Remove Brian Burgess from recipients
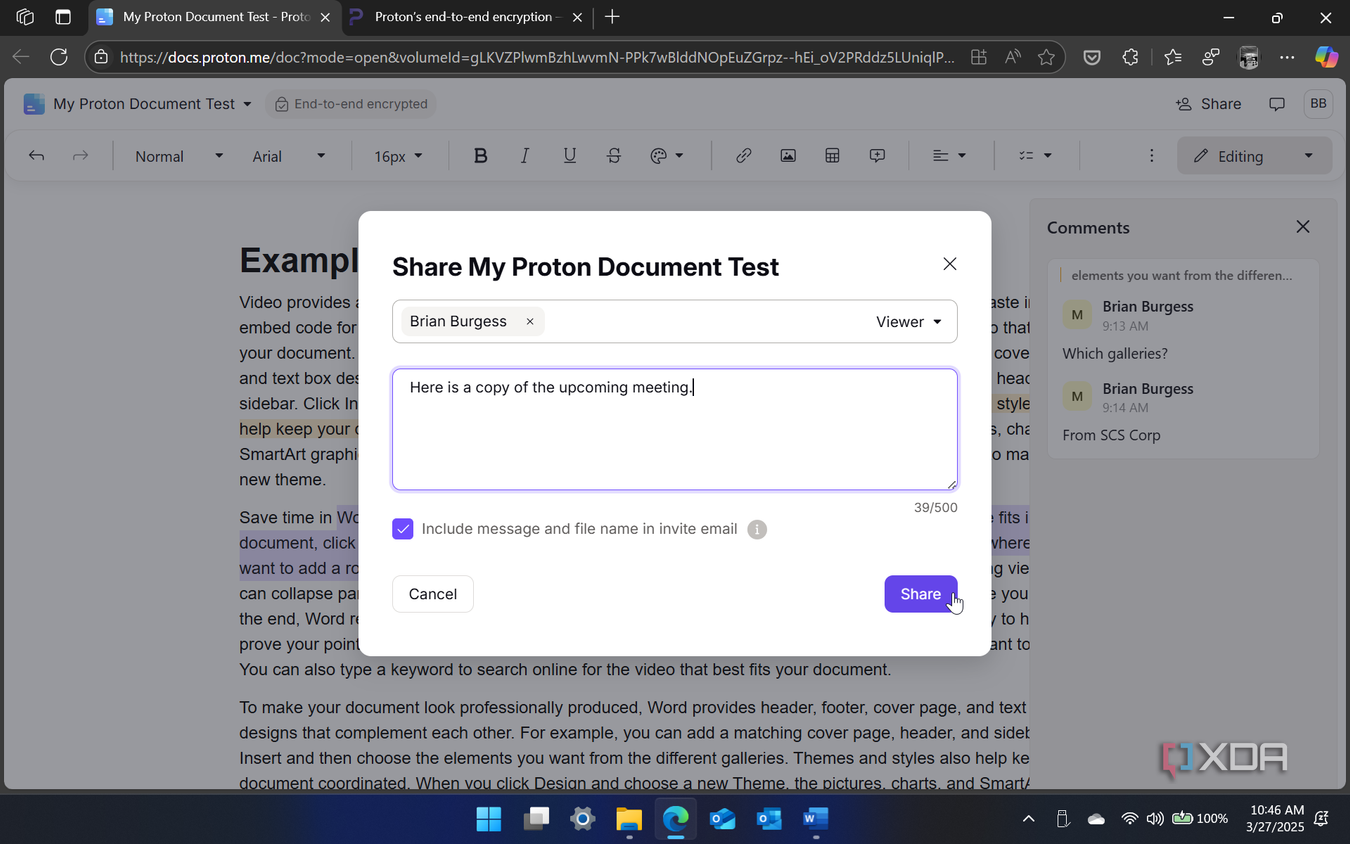The height and width of the screenshot is (844, 1350). (530, 322)
